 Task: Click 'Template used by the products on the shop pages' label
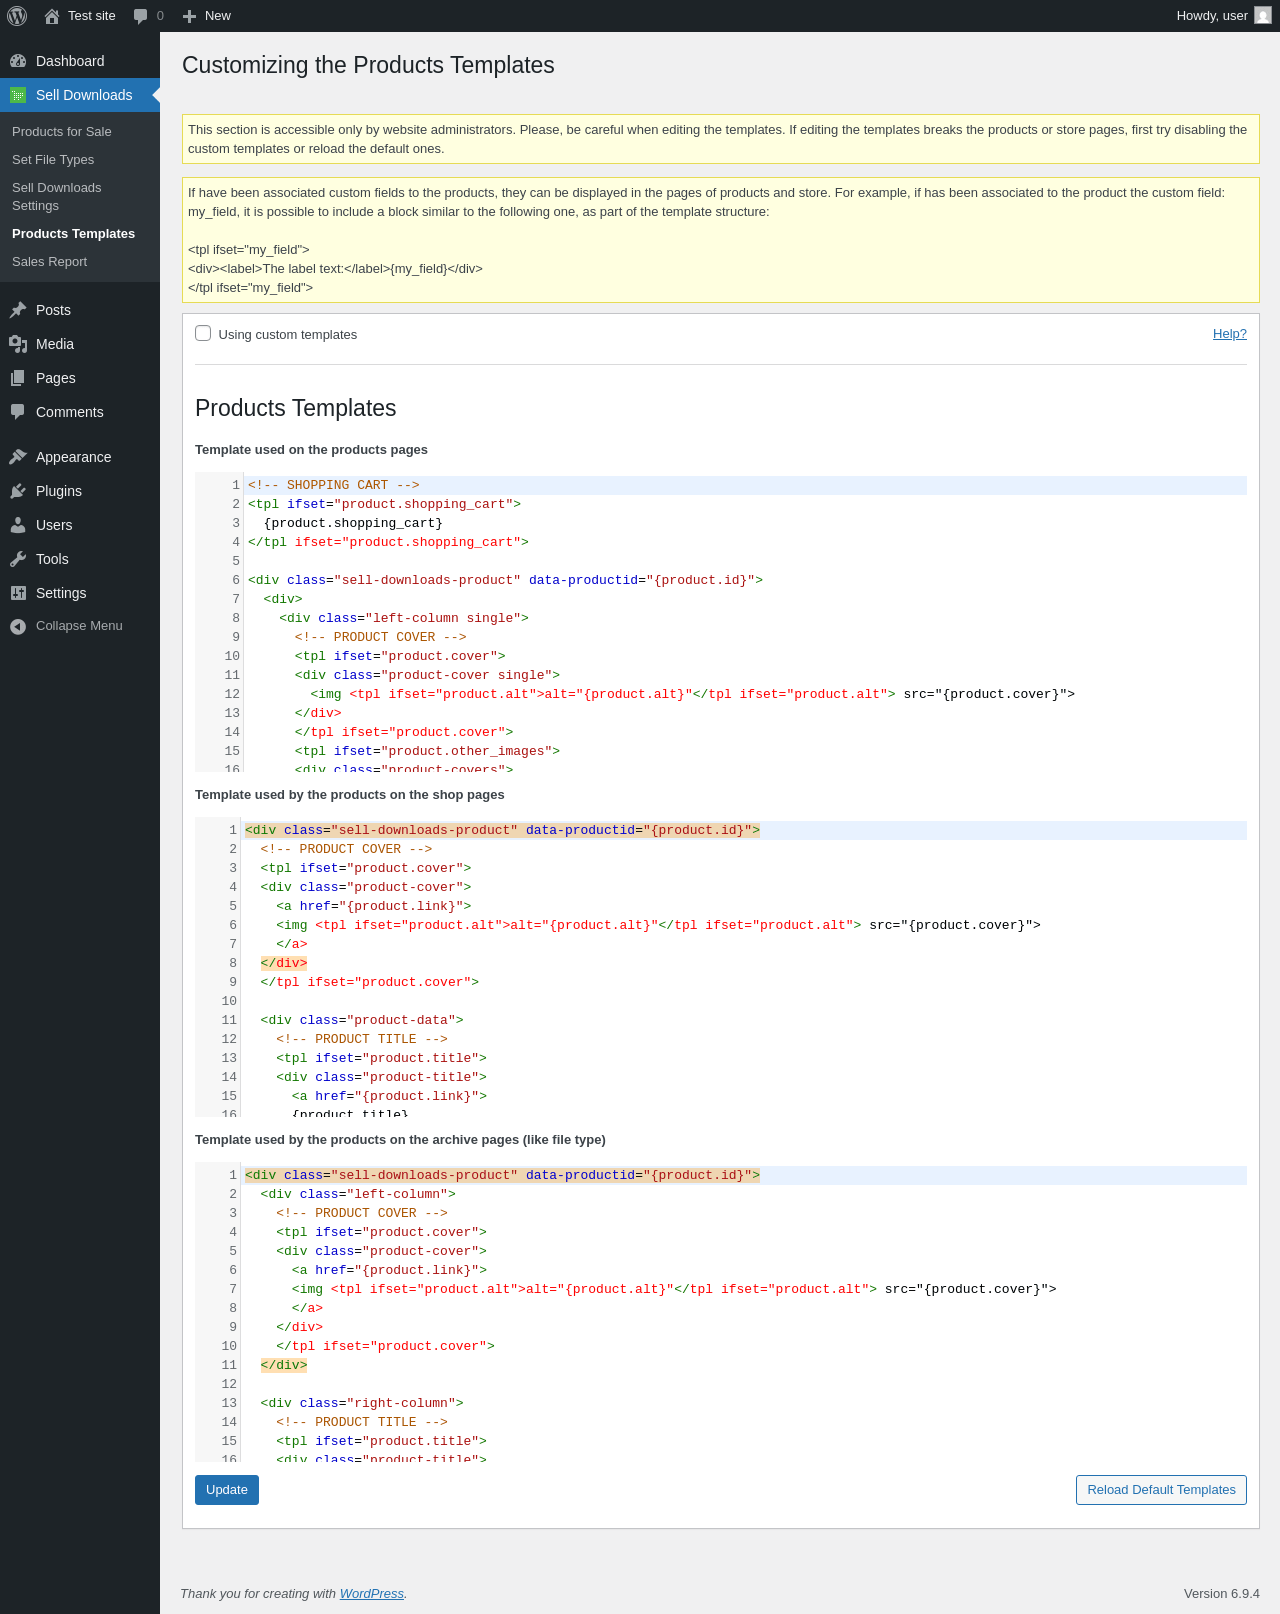pos(350,795)
